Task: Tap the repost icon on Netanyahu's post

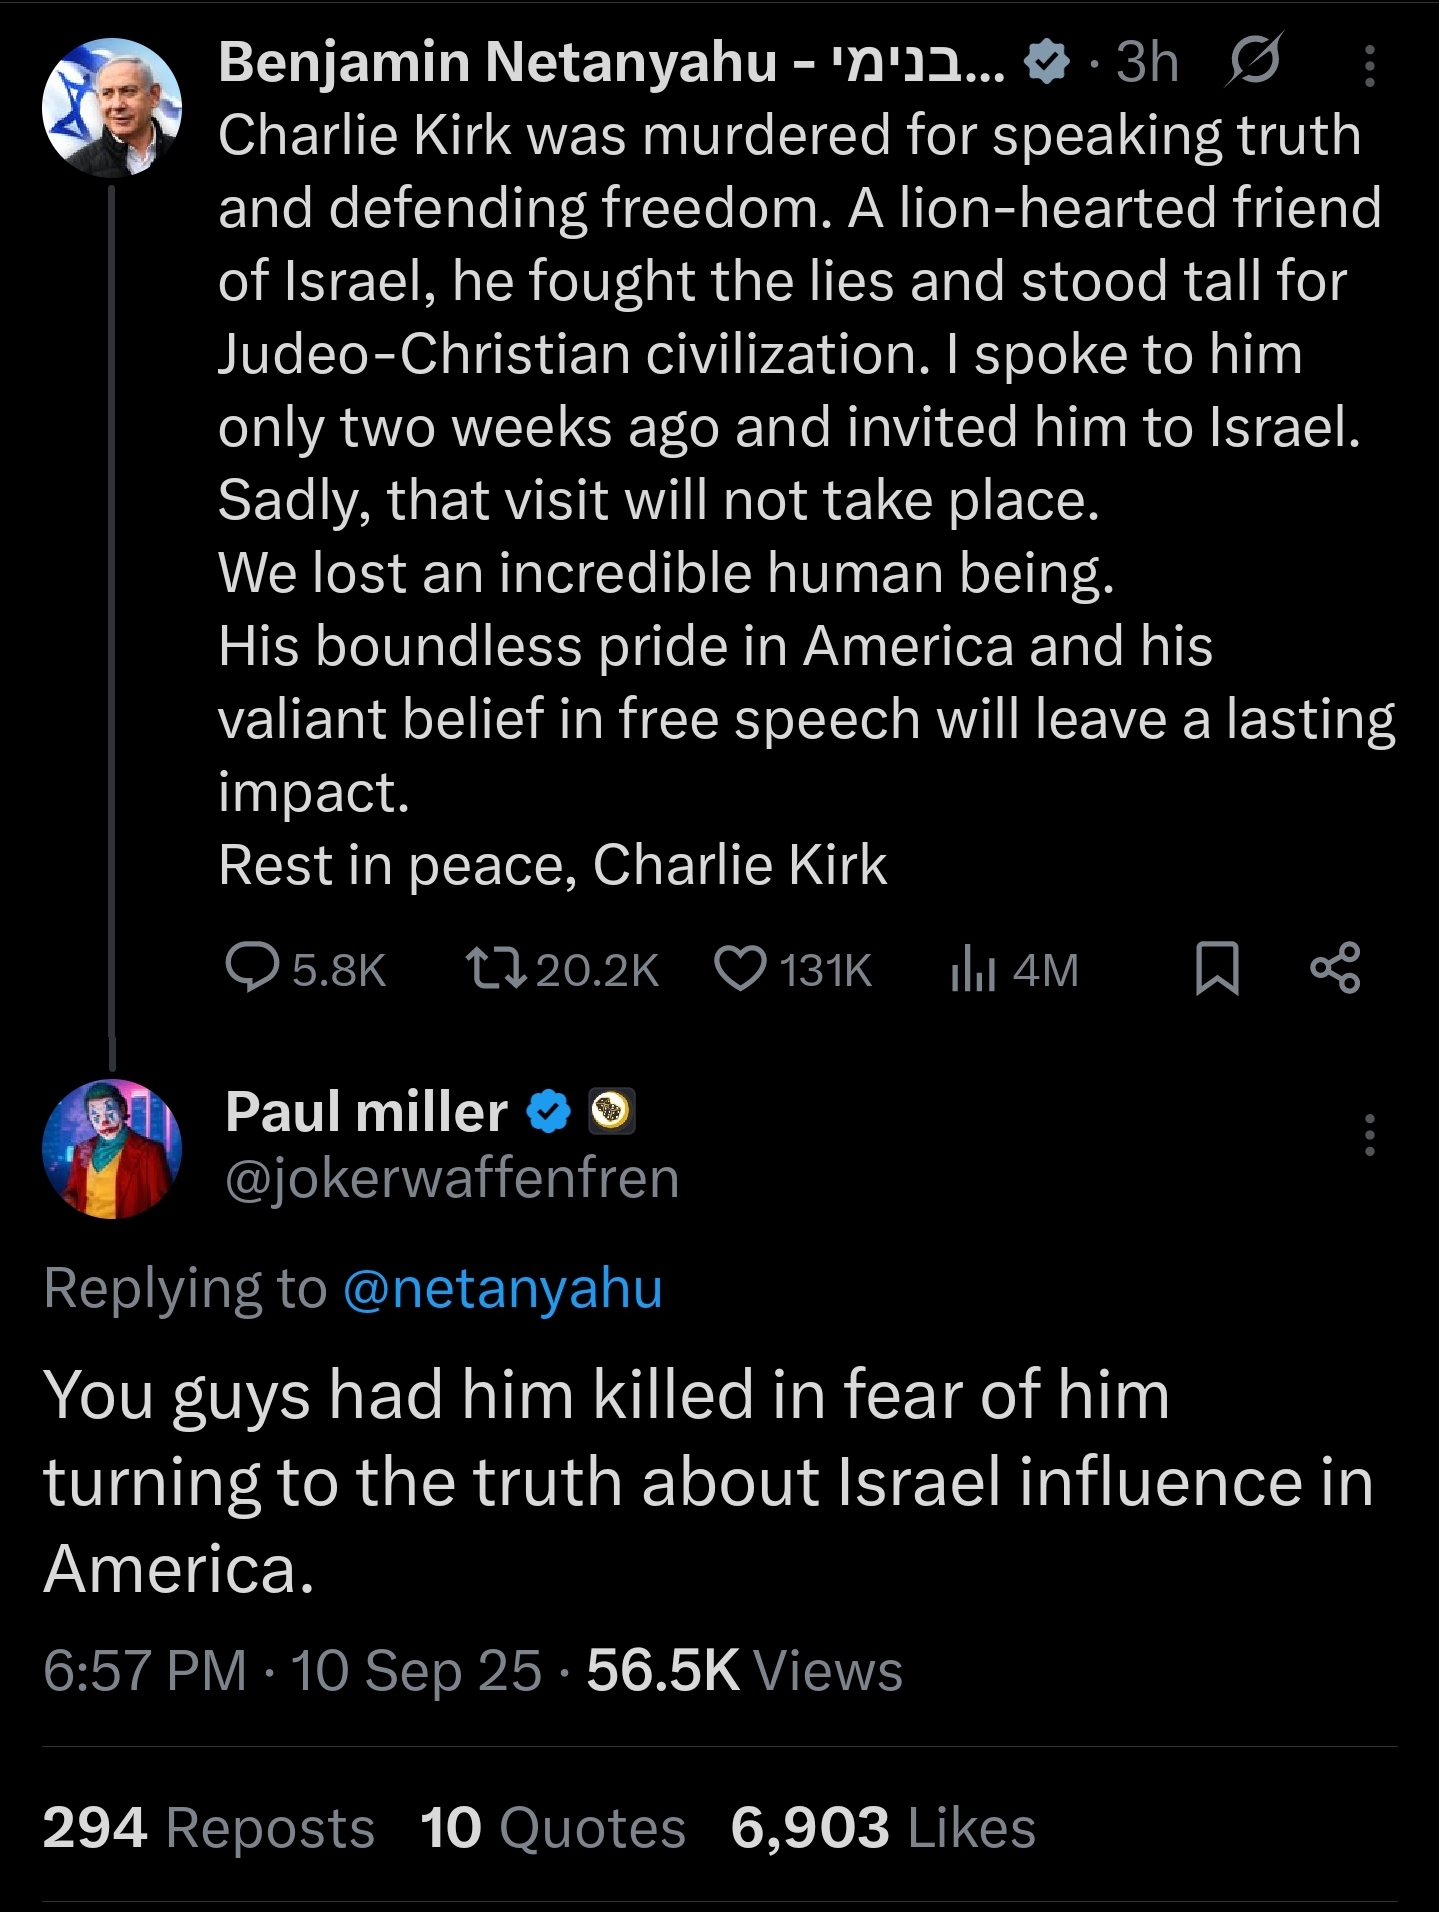Action: pos(495,968)
